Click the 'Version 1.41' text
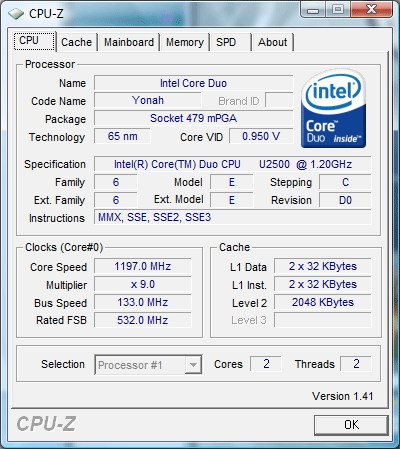This screenshot has width=400, height=449. (x=343, y=396)
